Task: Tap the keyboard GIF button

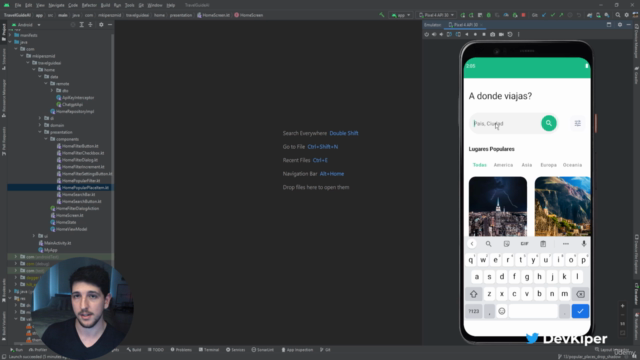Action: 524,244
